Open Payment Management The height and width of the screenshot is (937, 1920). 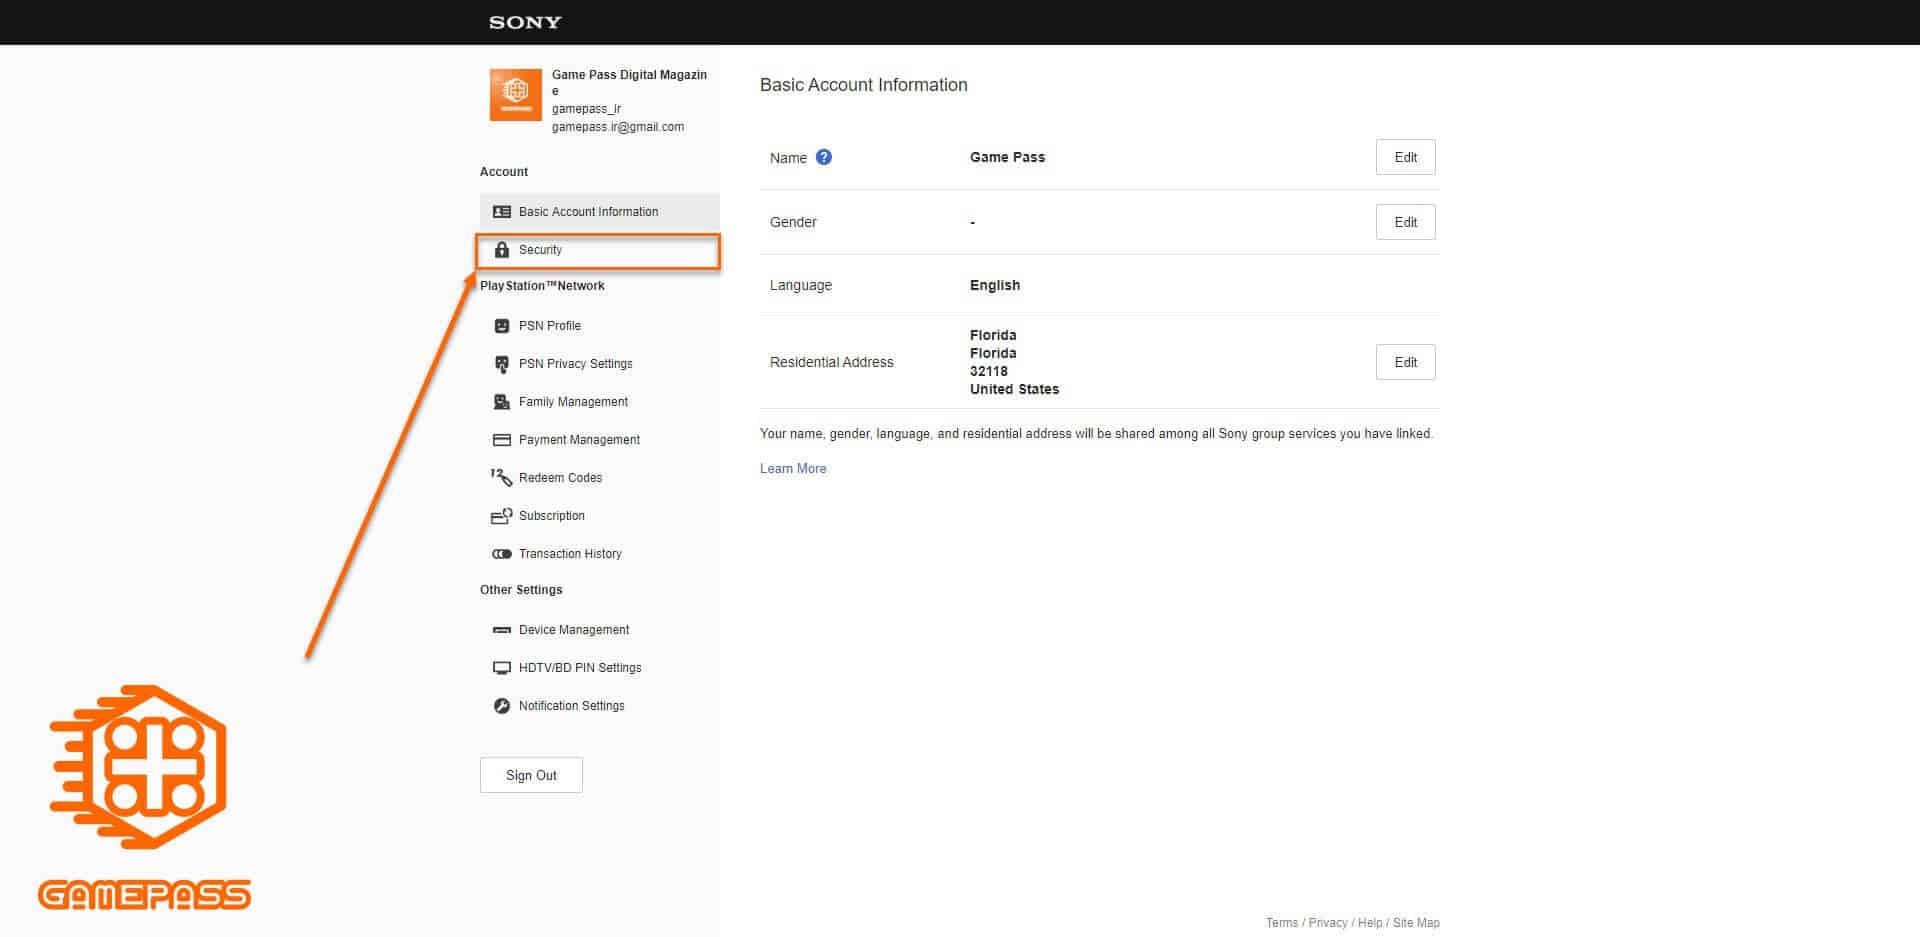point(600,440)
